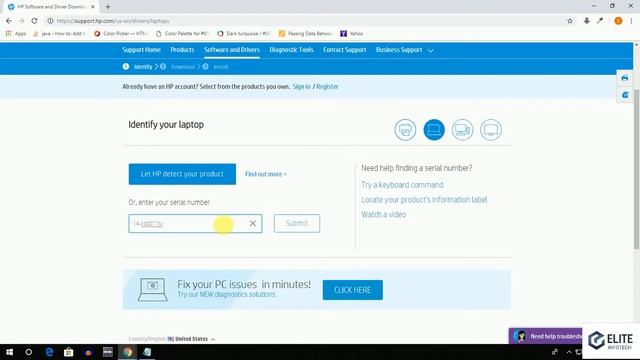Expand the Business Support dropdown chevron
The height and width of the screenshot is (360, 640).
431,51
